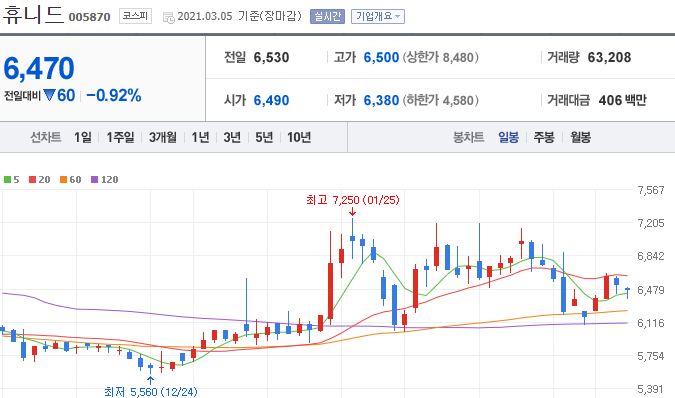Click the 최고 7,250 (01/25) high marker
Viewport: 675px width, 398px height.
pyautogui.click(x=353, y=200)
